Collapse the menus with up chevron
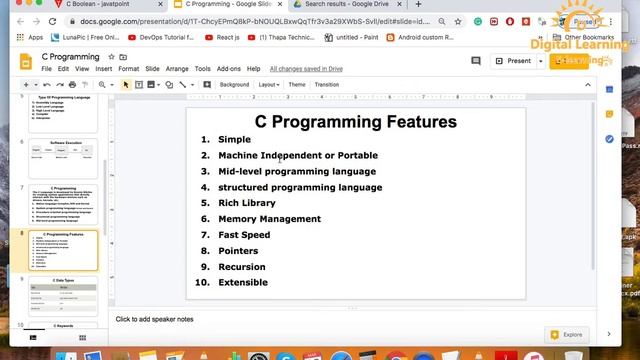The width and height of the screenshot is (640, 360). pyautogui.click(x=588, y=85)
